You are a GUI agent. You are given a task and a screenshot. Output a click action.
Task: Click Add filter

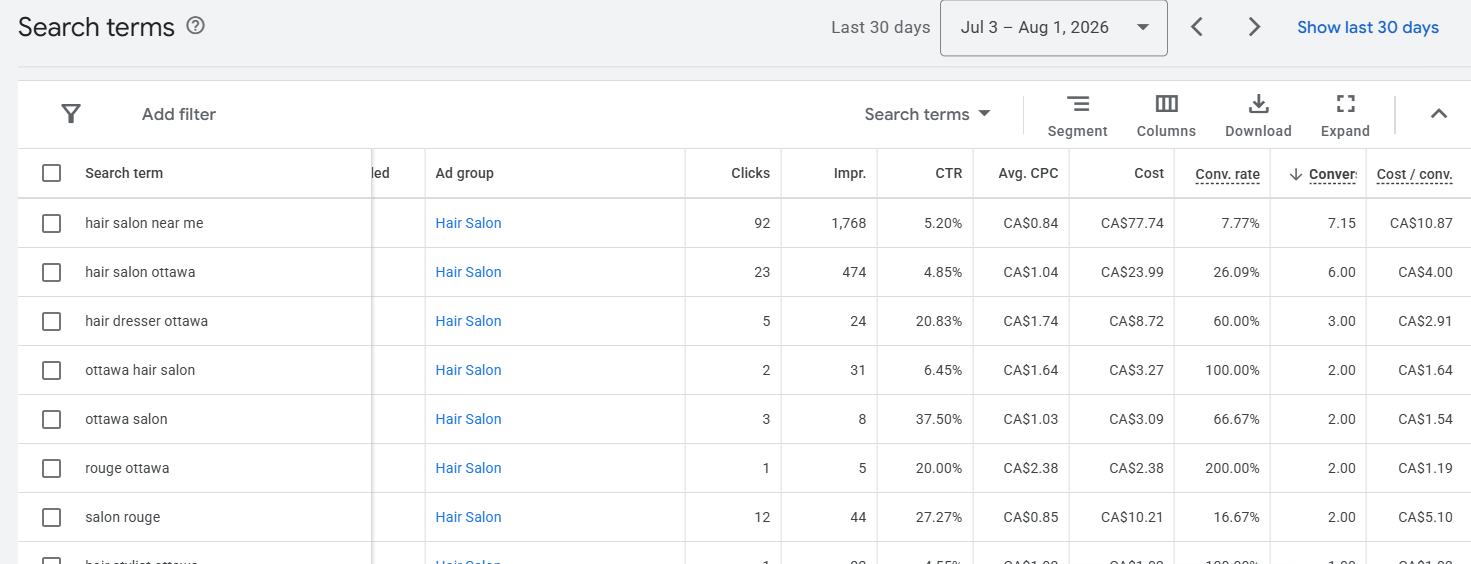click(x=179, y=114)
